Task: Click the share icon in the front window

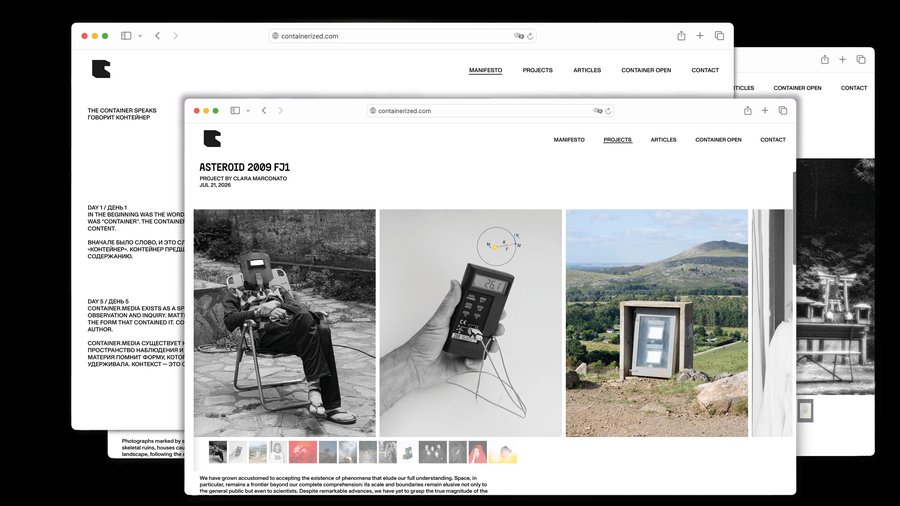Action: pyautogui.click(x=747, y=110)
